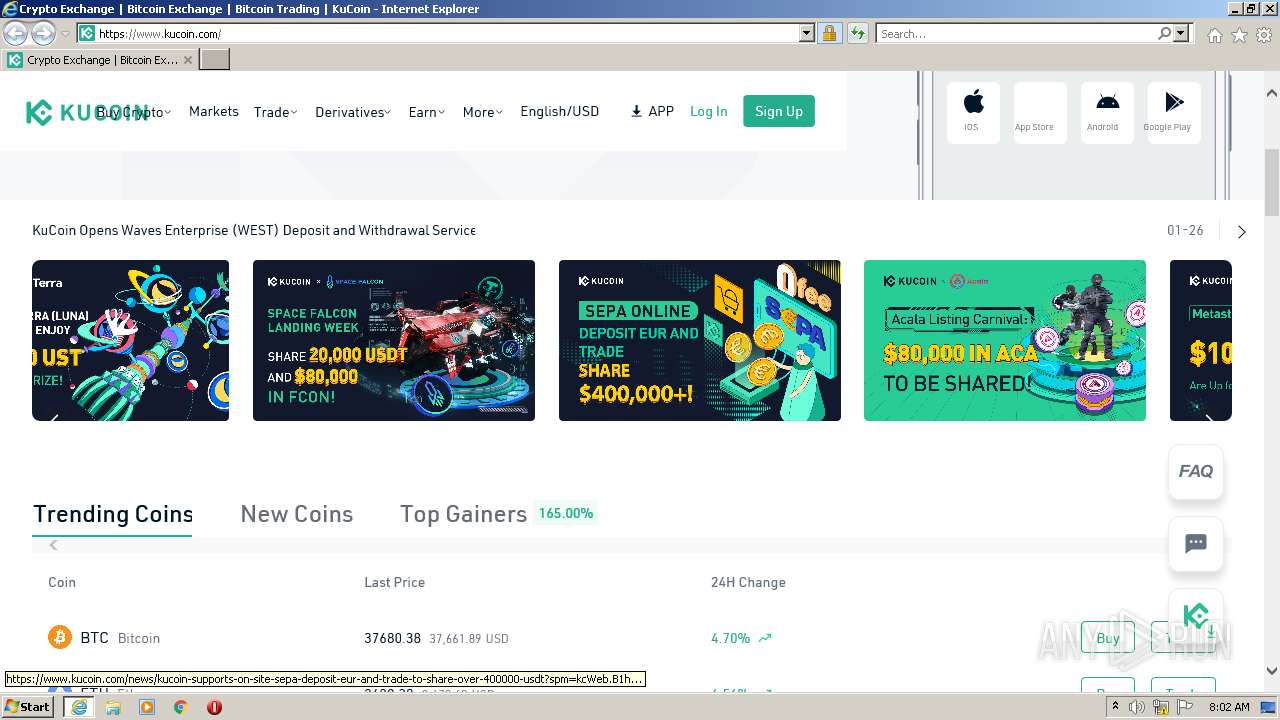This screenshot has width=1280, height=720.
Task: Click the Last Price column header
Action: tap(394, 582)
